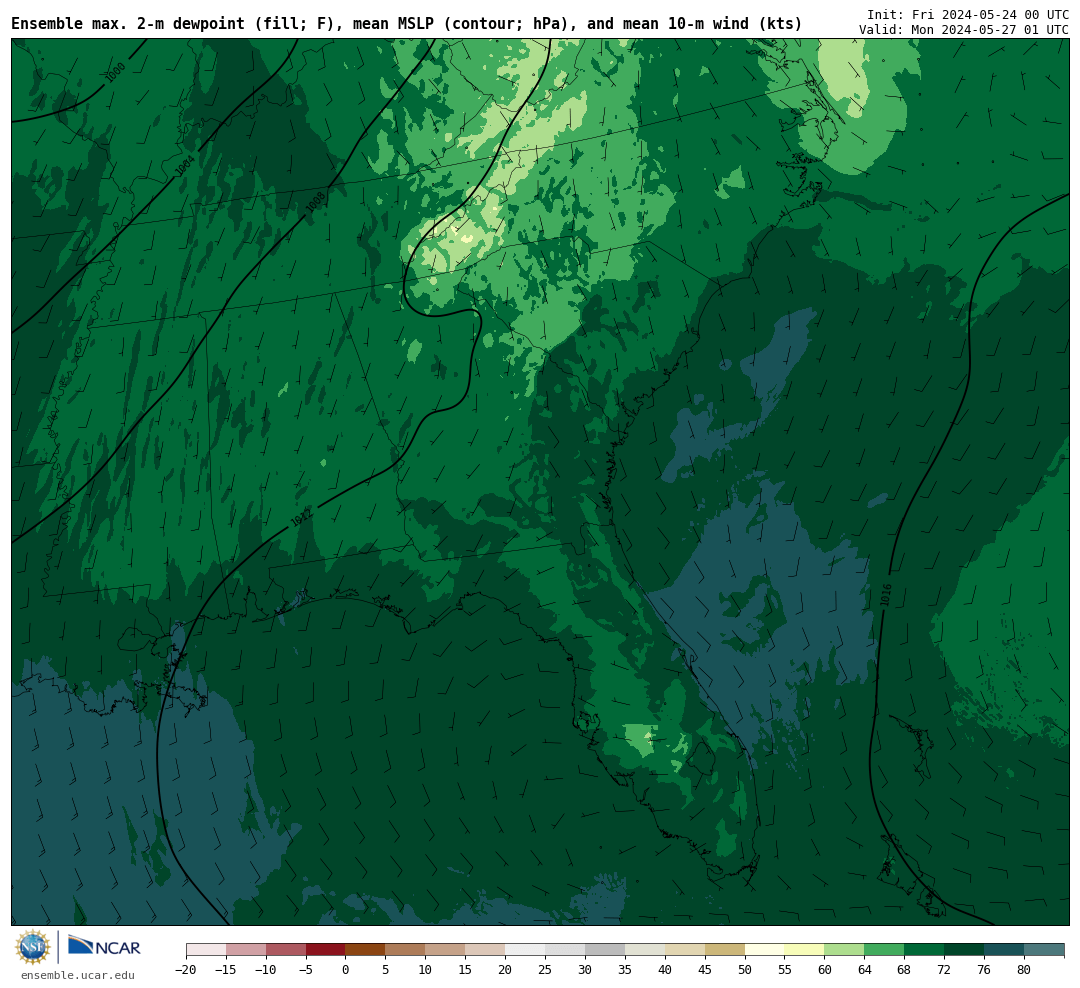Click the 64 colorbar tick label

[865, 970]
